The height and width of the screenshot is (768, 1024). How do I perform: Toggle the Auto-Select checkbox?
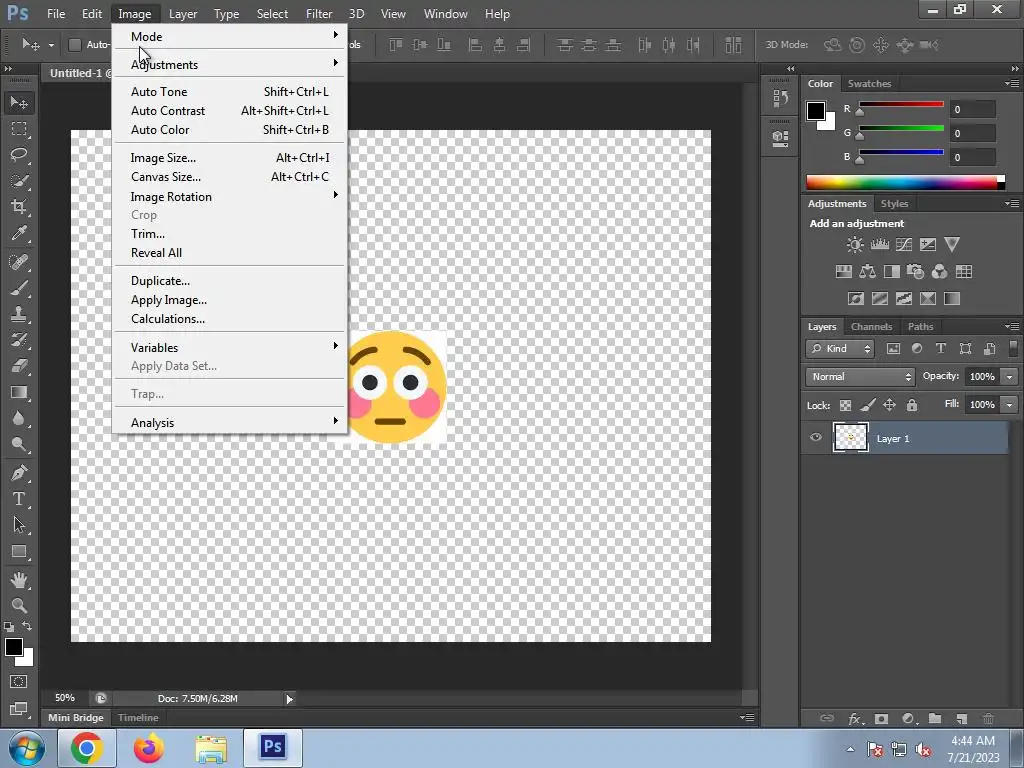pyautogui.click(x=74, y=44)
